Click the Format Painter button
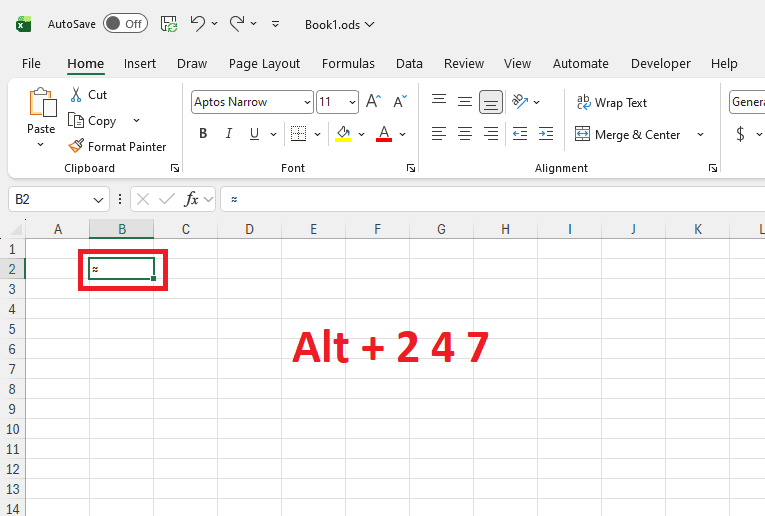 (x=117, y=146)
